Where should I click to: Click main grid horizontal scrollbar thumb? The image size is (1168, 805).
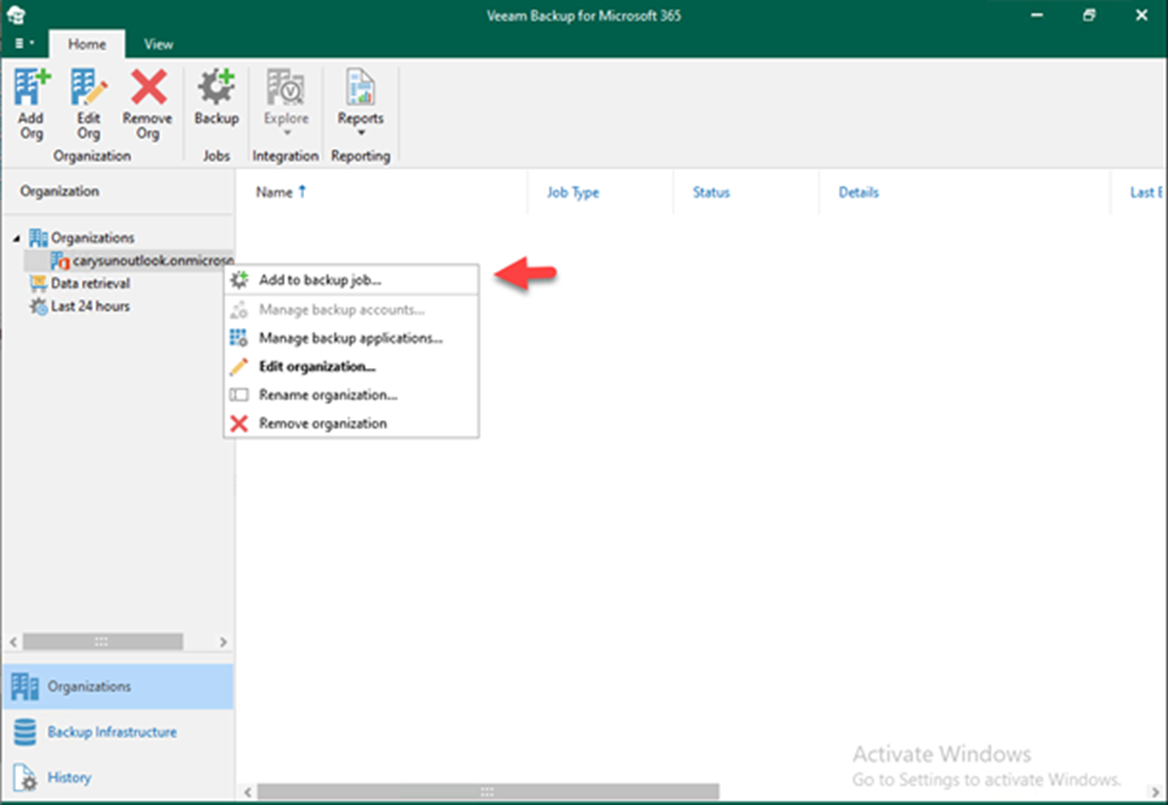(x=488, y=792)
